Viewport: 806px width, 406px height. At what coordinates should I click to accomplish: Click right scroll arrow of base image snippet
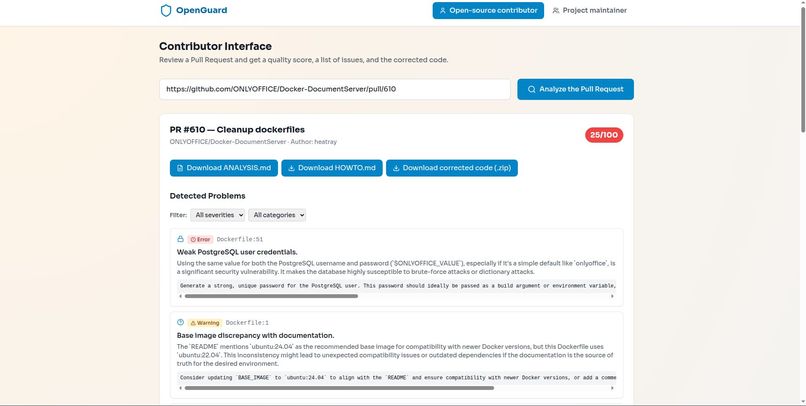click(612, 388)
